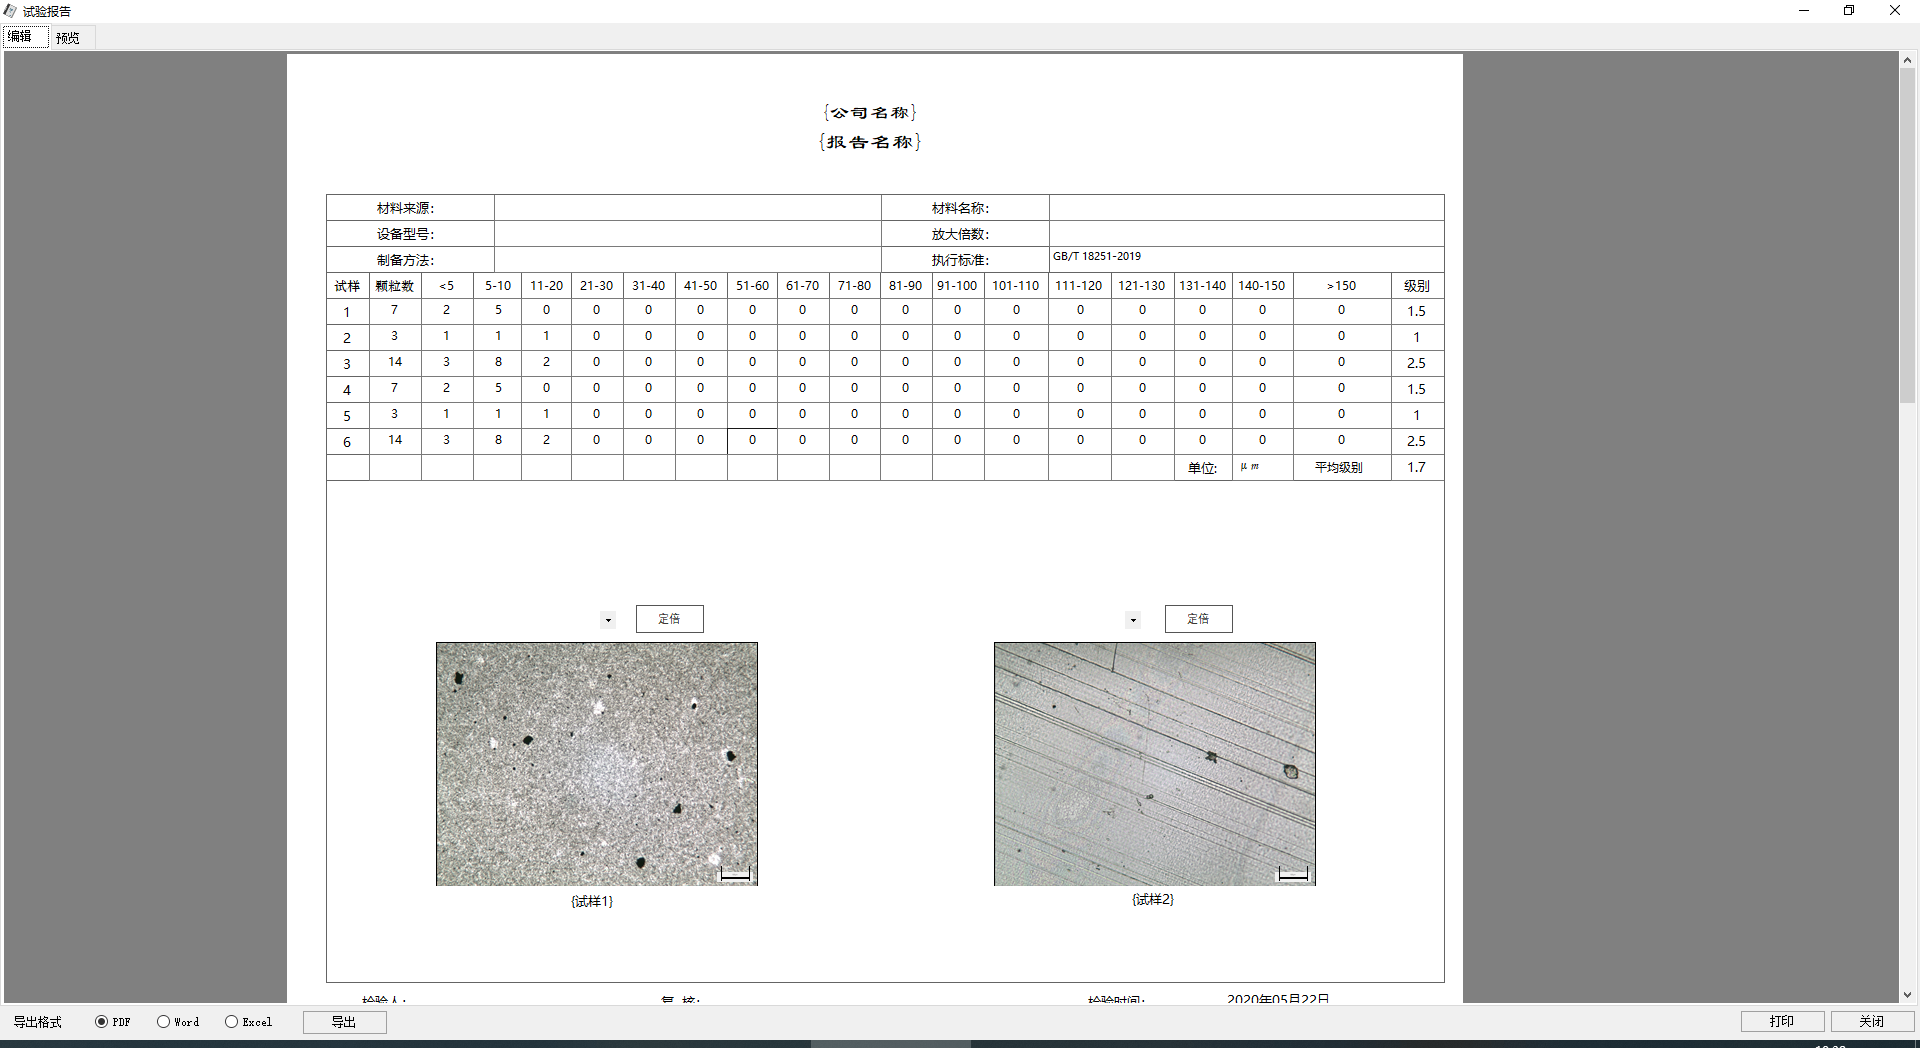This screenshot has height=1048, width=1920.
Task: Click the 关闭 button at bottom right
Action: pyautogui.click(x=1872, y=1021)
